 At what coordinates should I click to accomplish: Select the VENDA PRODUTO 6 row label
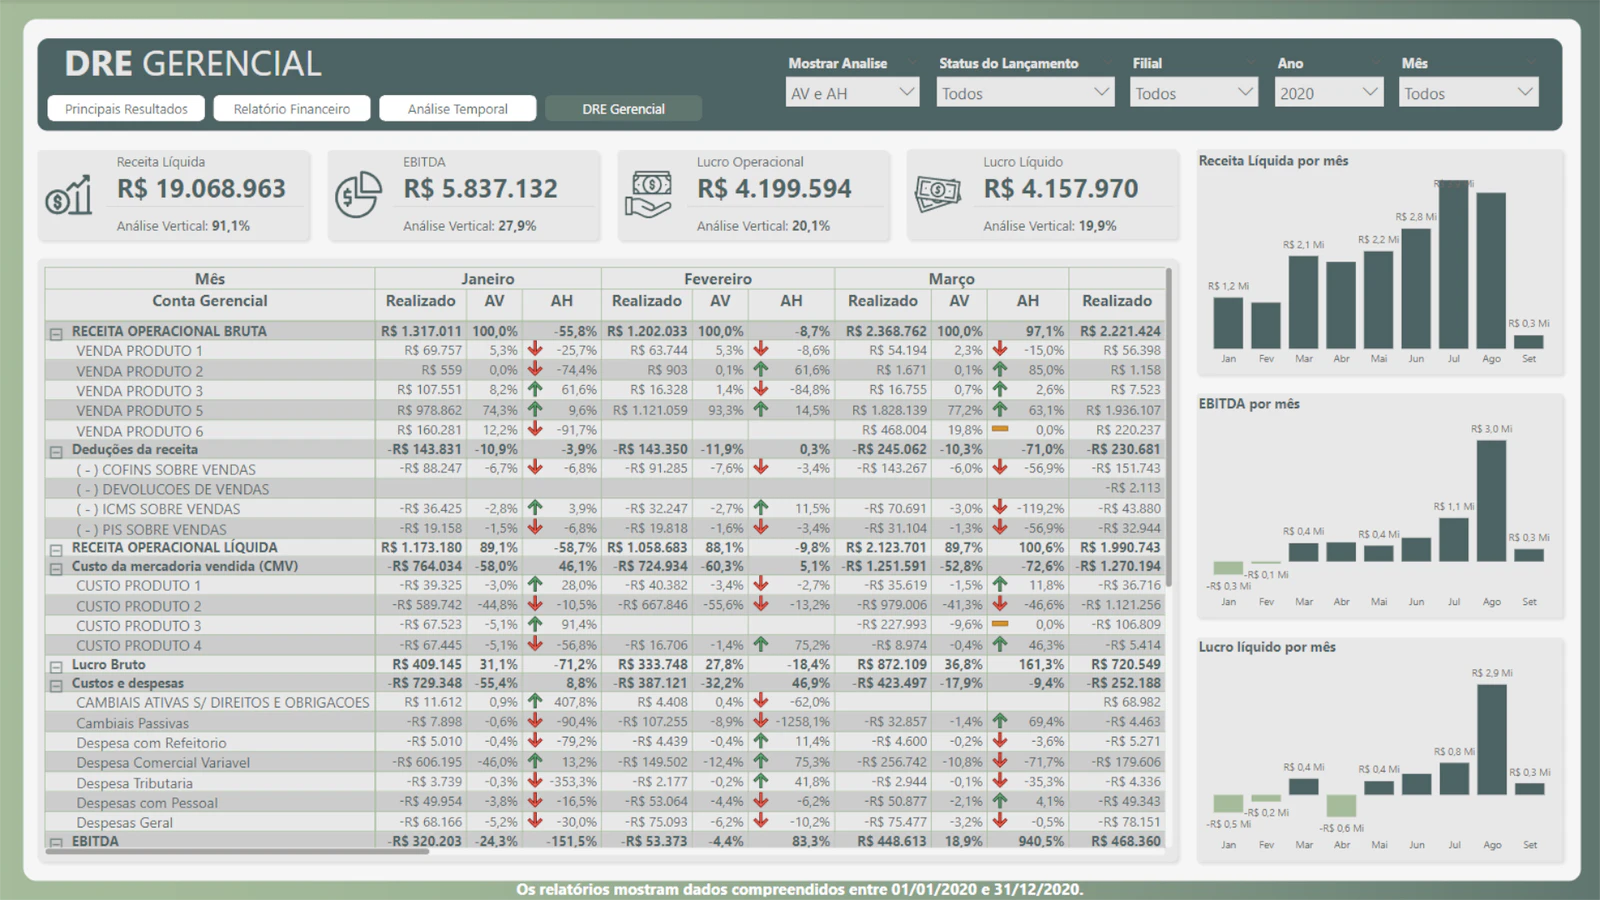pos(140,431)
